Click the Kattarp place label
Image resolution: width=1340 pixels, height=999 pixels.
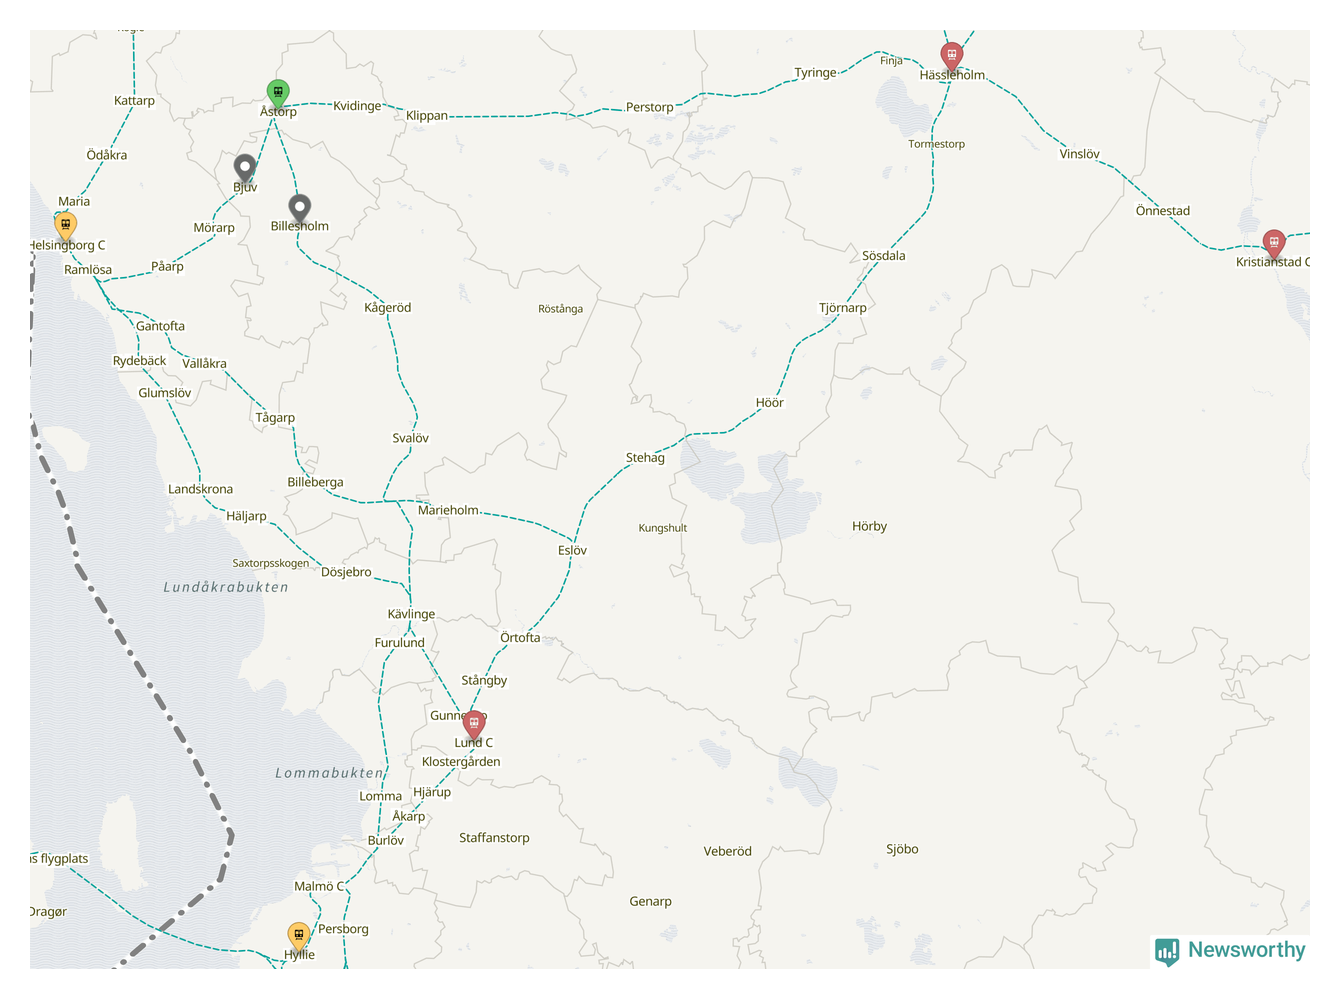pyautogui.click(x=134, y=101)
